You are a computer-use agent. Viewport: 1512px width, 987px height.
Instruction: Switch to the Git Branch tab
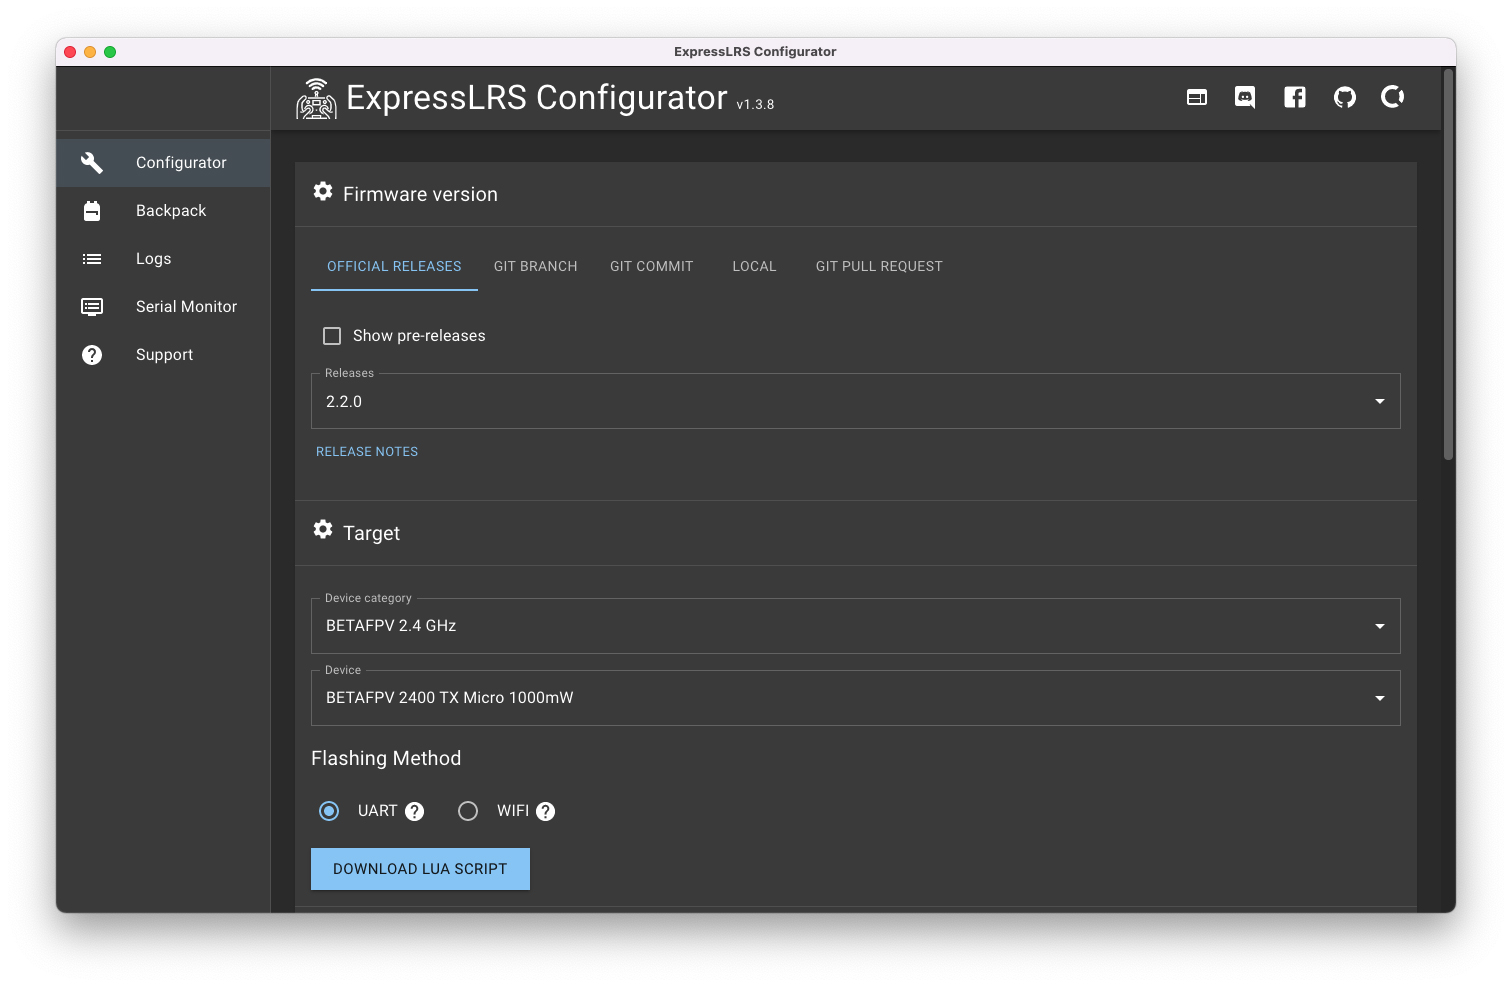pyautogui.click(x=536, y=267)
